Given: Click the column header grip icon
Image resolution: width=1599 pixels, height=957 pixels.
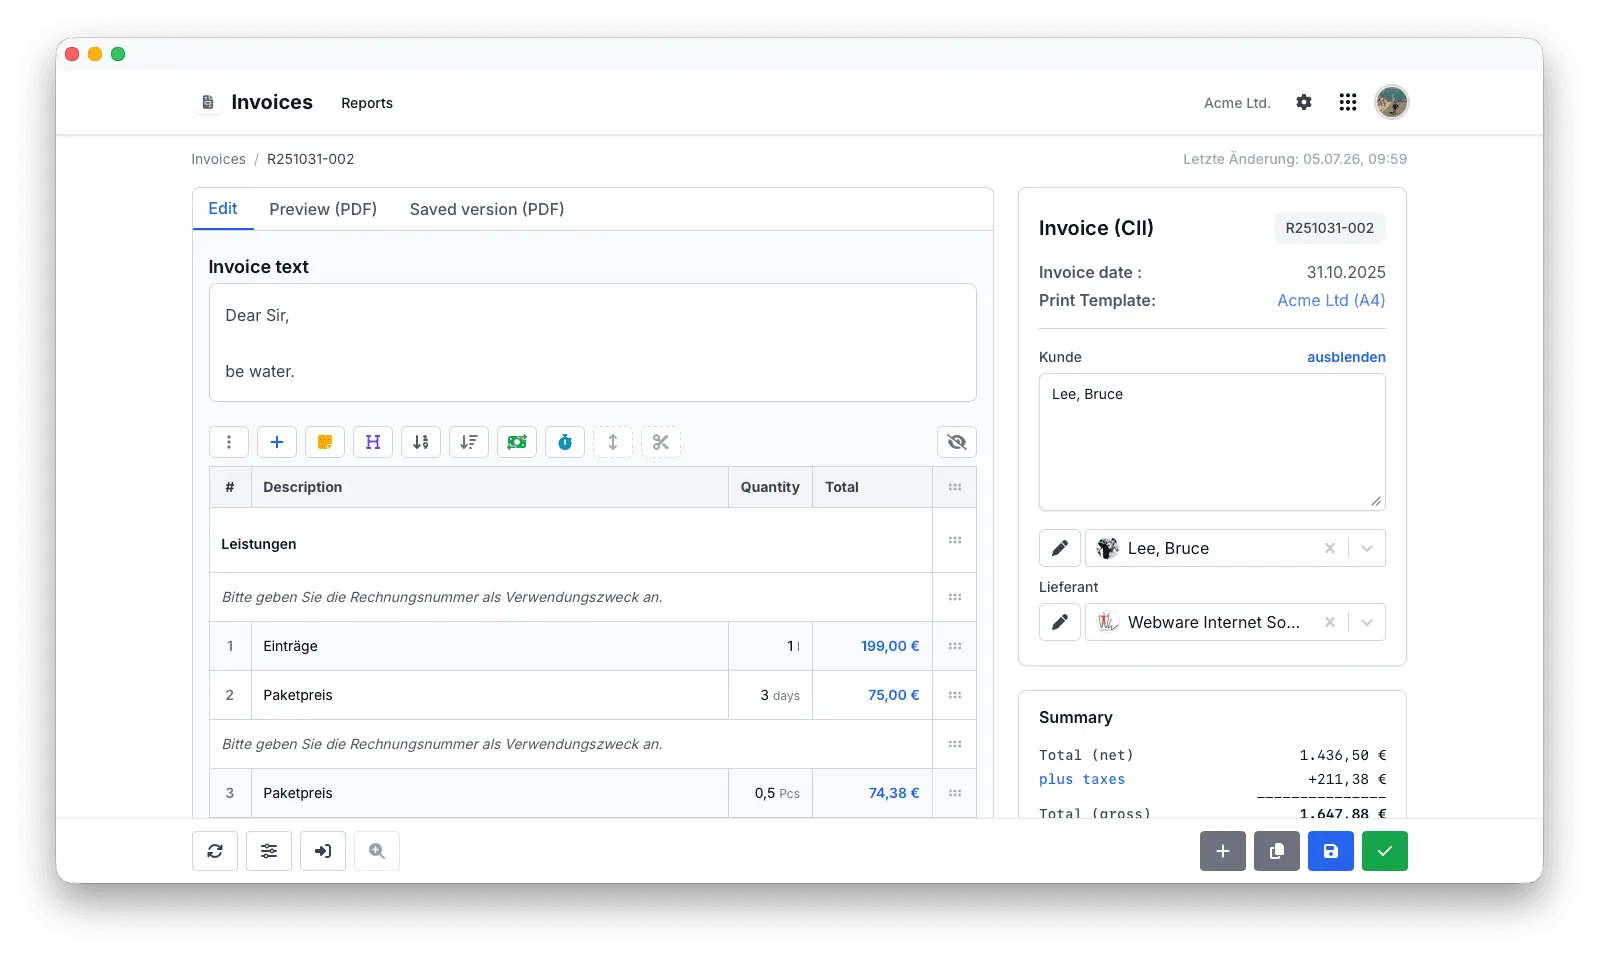Looking at the screenshot, I should click(x=955, y=487).
